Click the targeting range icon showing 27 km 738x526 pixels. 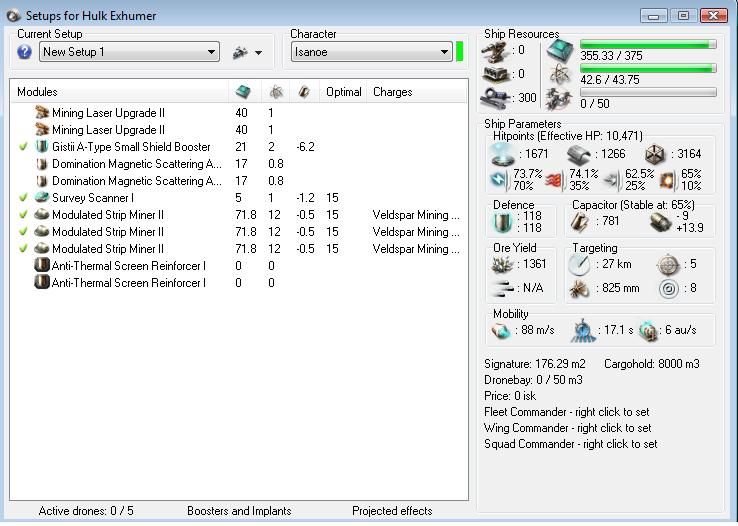coord(580,265)
